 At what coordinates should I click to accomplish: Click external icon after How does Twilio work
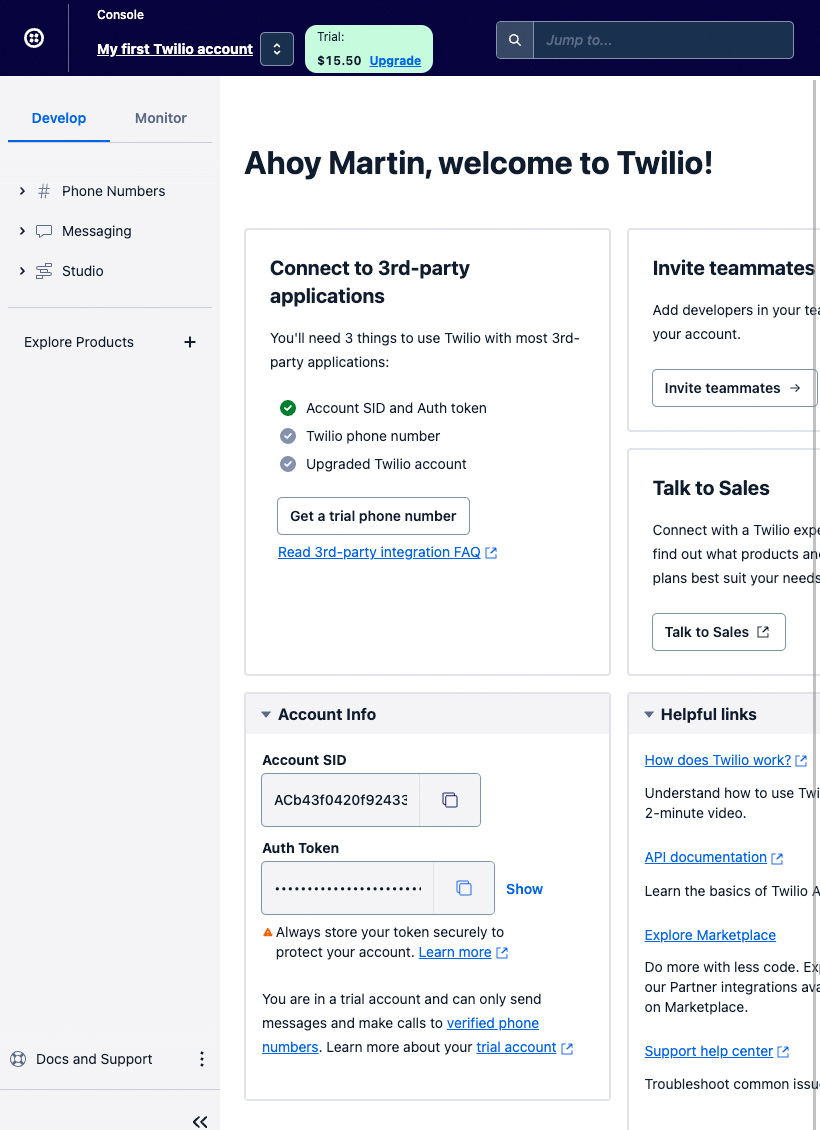(x=801, y=761)
